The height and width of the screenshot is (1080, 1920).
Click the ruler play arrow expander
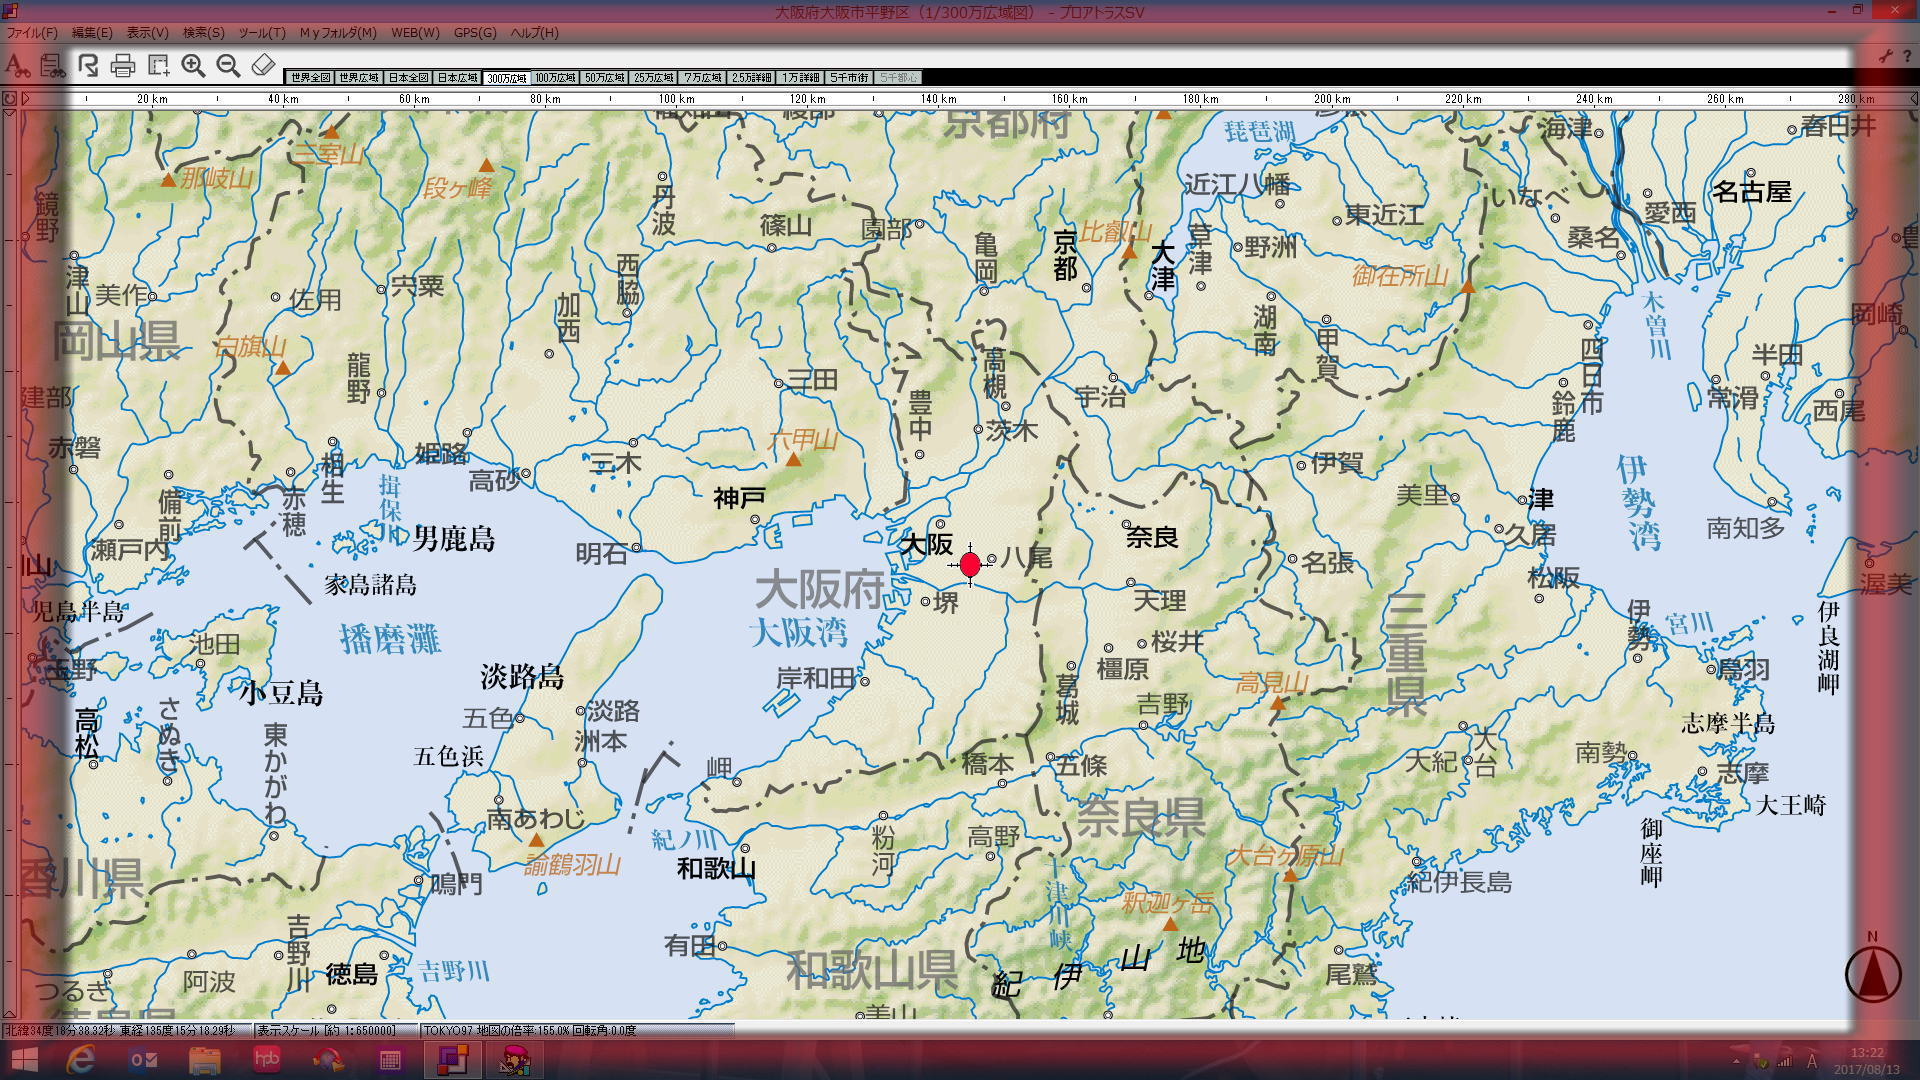(x=26, y=98)
